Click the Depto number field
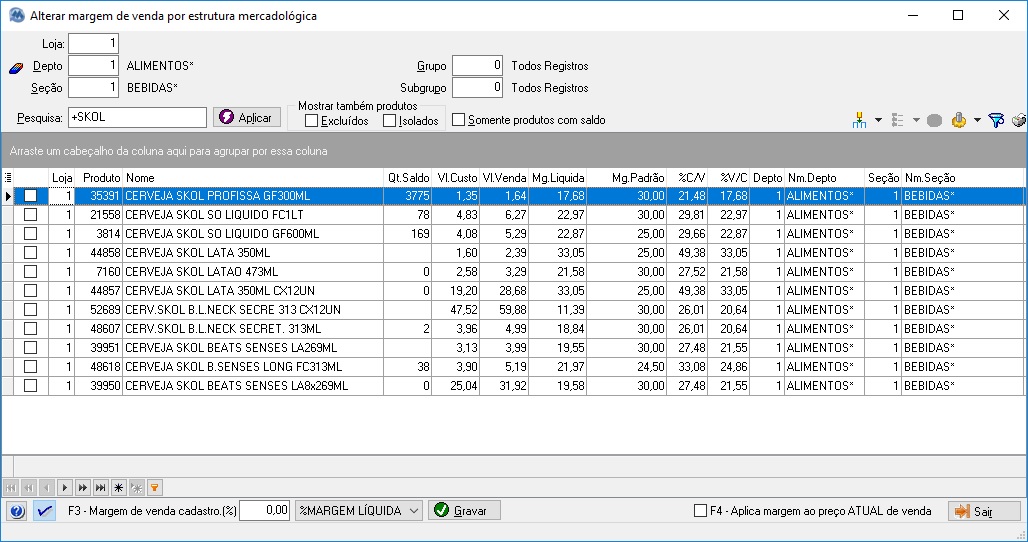1028x542 pixels. pyautogui.click(x=93, y=66)
